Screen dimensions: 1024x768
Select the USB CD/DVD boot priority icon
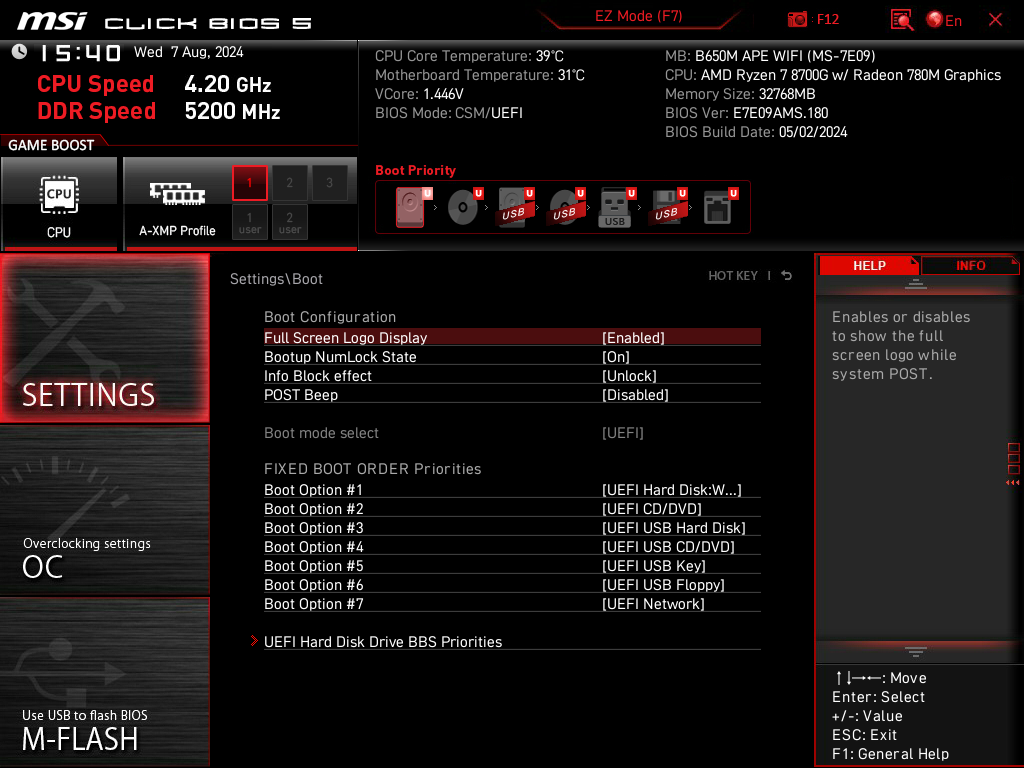(566, 207)
